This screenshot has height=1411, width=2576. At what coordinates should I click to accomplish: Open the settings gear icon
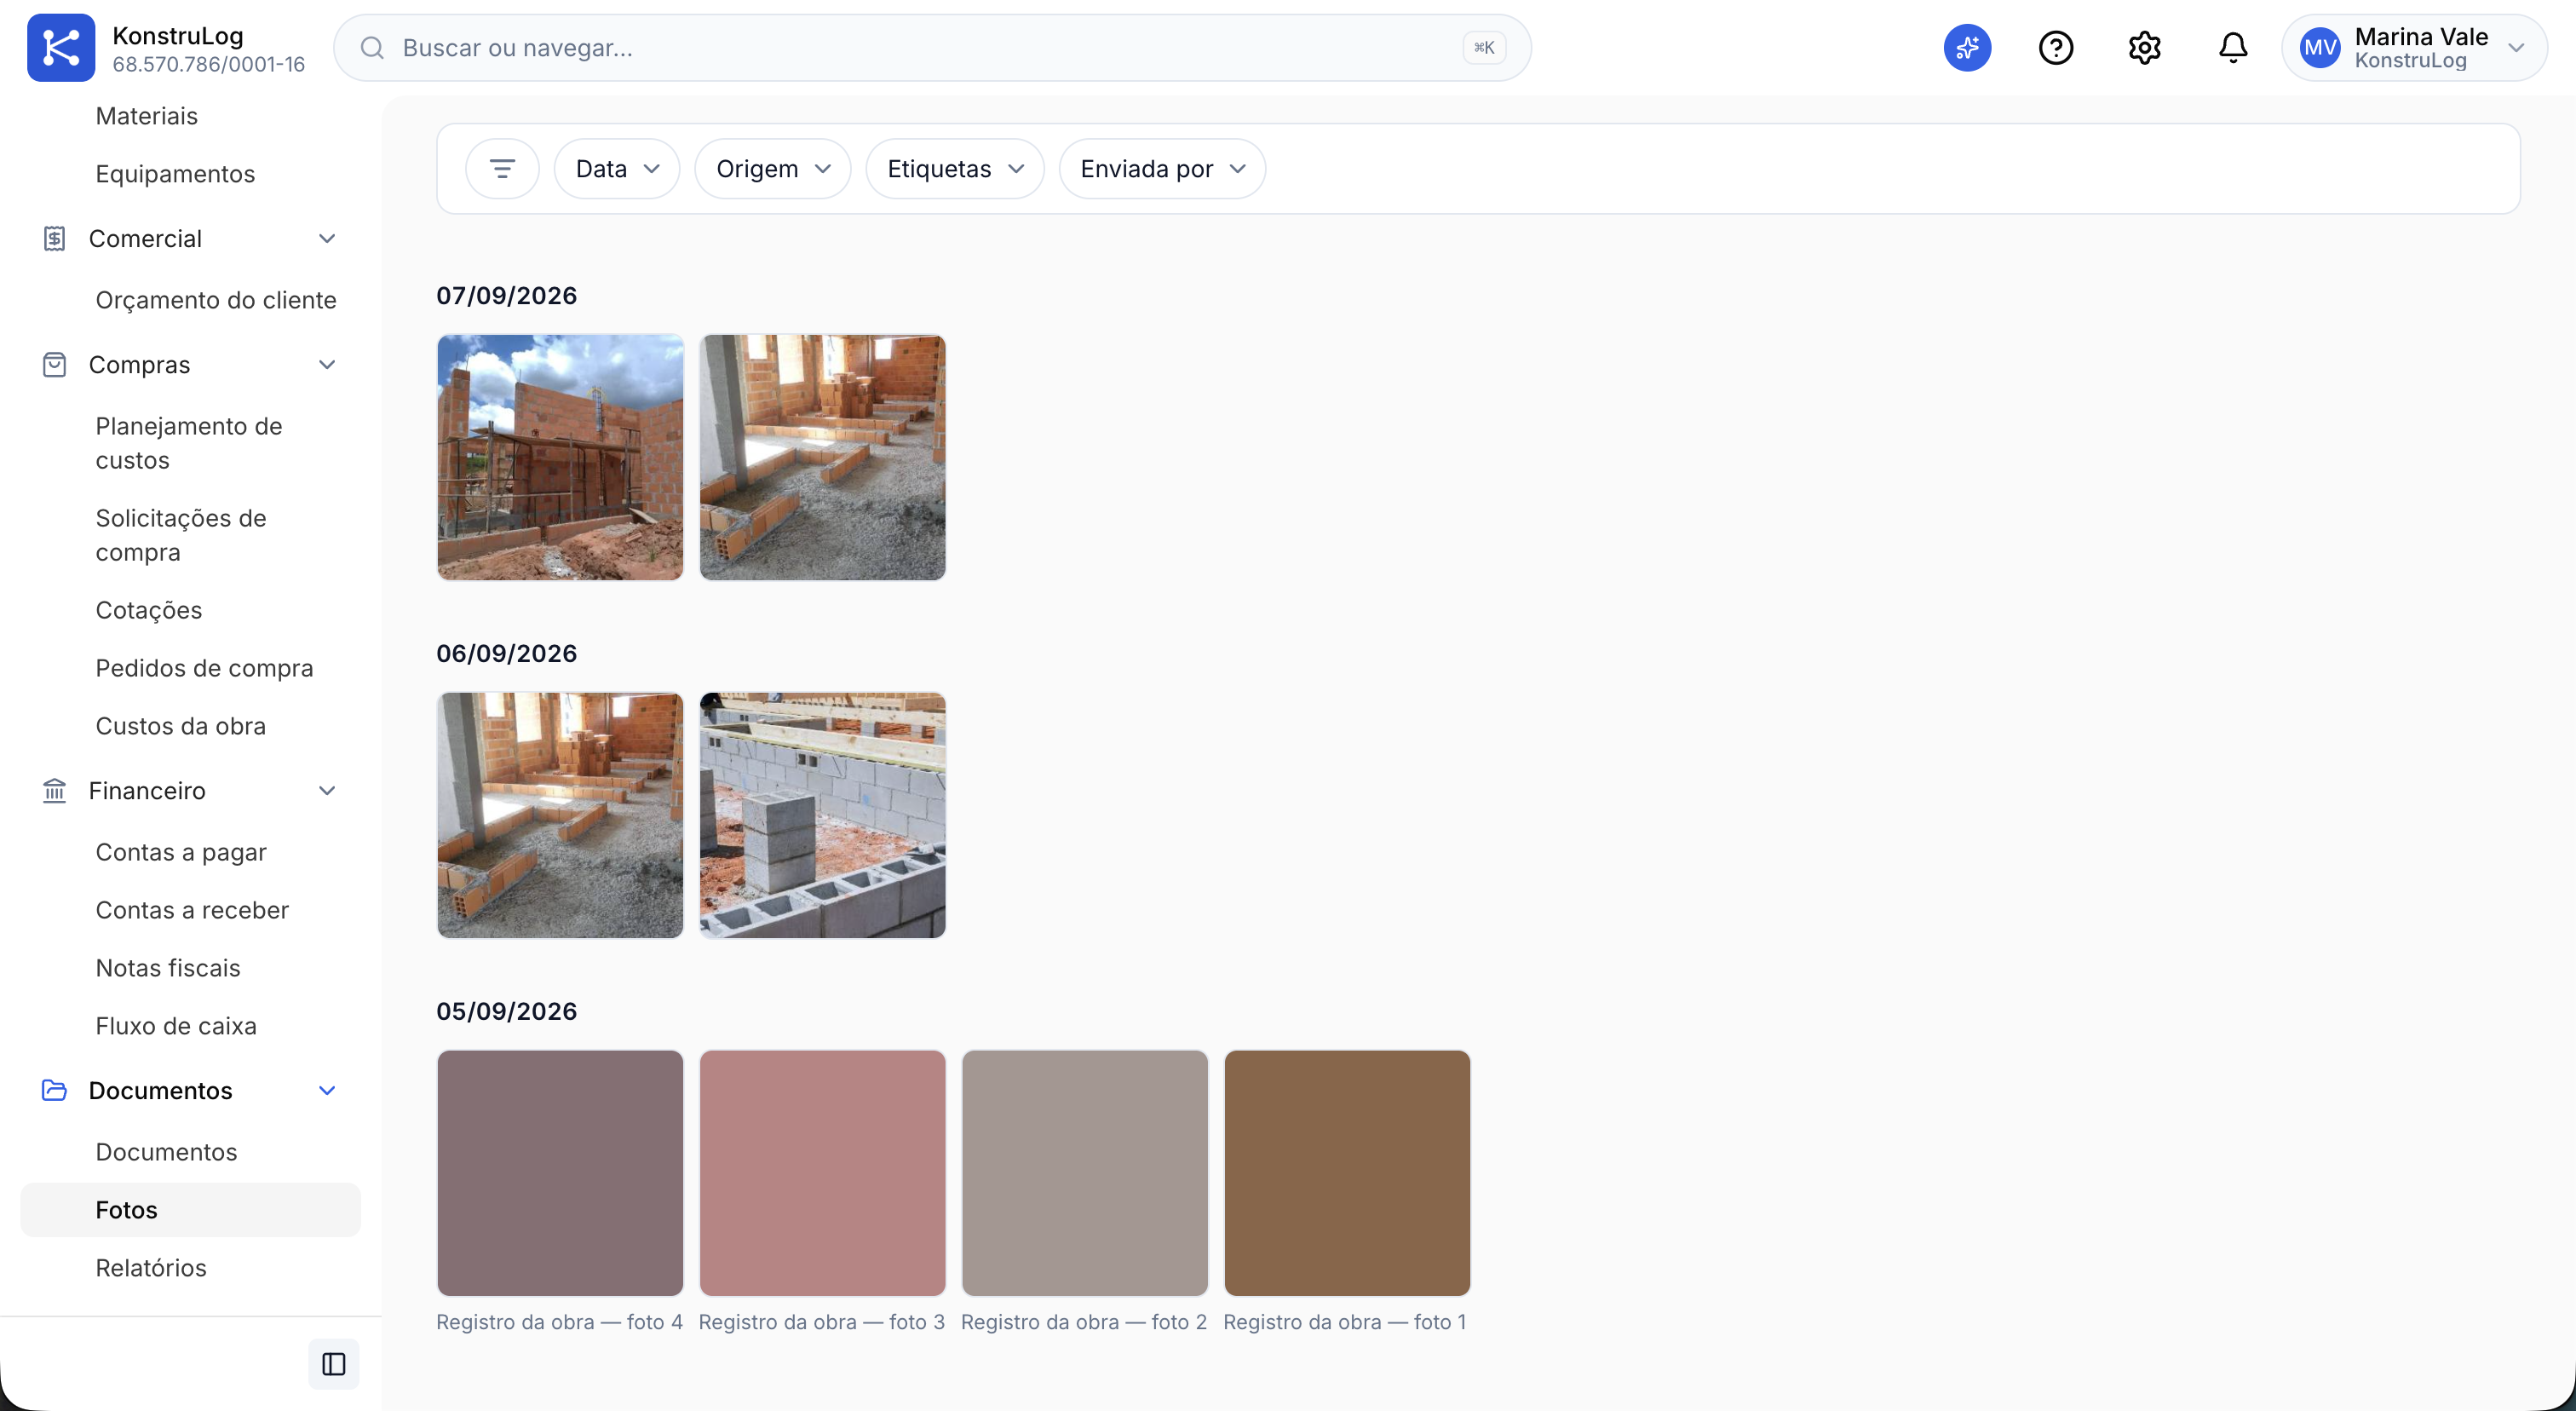click(x=2144, y=48)
